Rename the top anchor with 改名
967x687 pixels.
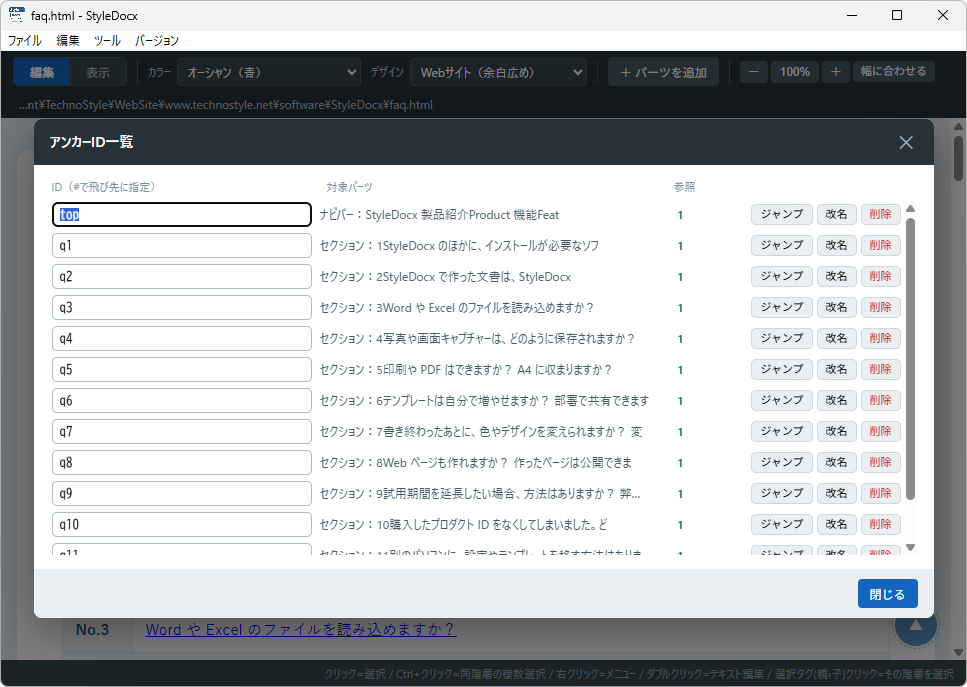[836, 214]
